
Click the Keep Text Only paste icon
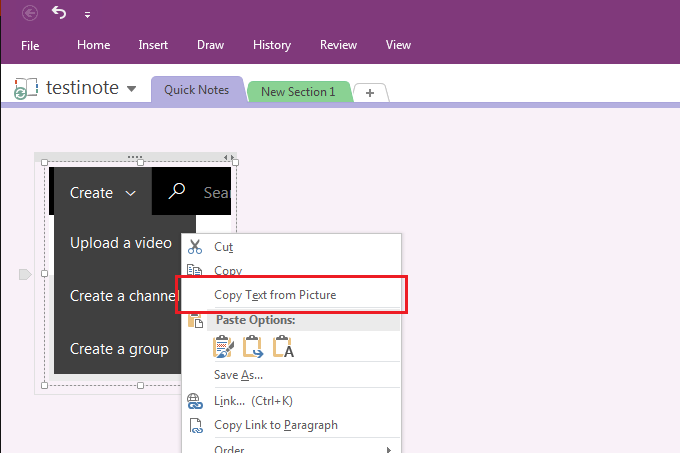coord(283,347)
